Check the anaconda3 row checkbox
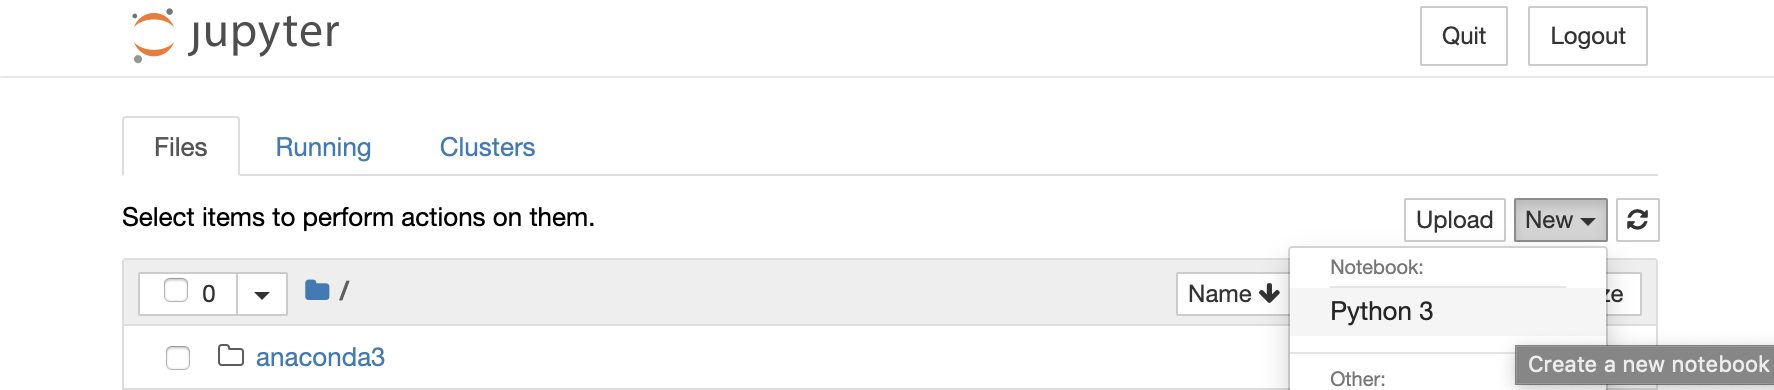The height and width of the screenshot is (390, 1774). 178,357
